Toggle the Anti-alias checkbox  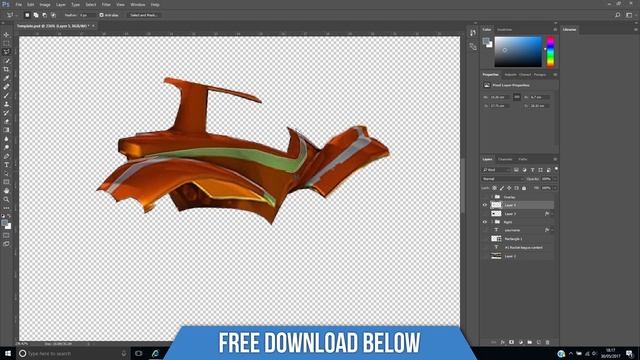tap(102, 15)
